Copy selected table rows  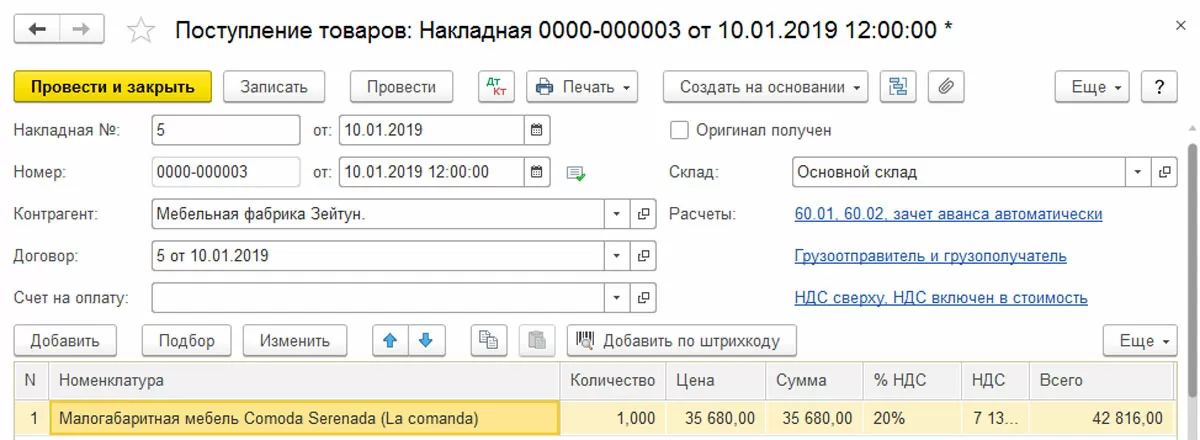(x=488, y=341)
